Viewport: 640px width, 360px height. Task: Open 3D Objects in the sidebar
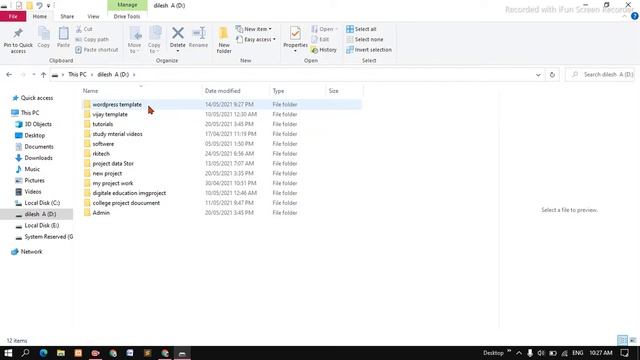[38, 124]
